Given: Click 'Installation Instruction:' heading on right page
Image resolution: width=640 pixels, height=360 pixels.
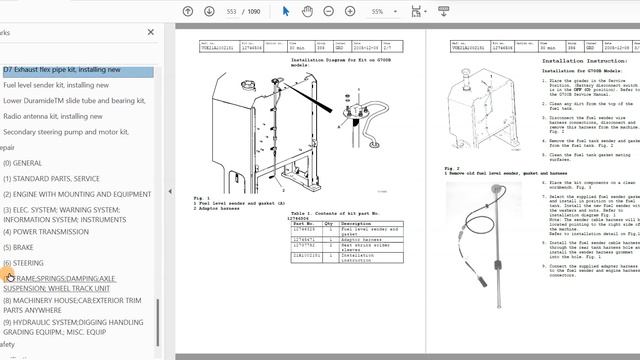Looking at the screenshot, I should click(x=584, y=61).
